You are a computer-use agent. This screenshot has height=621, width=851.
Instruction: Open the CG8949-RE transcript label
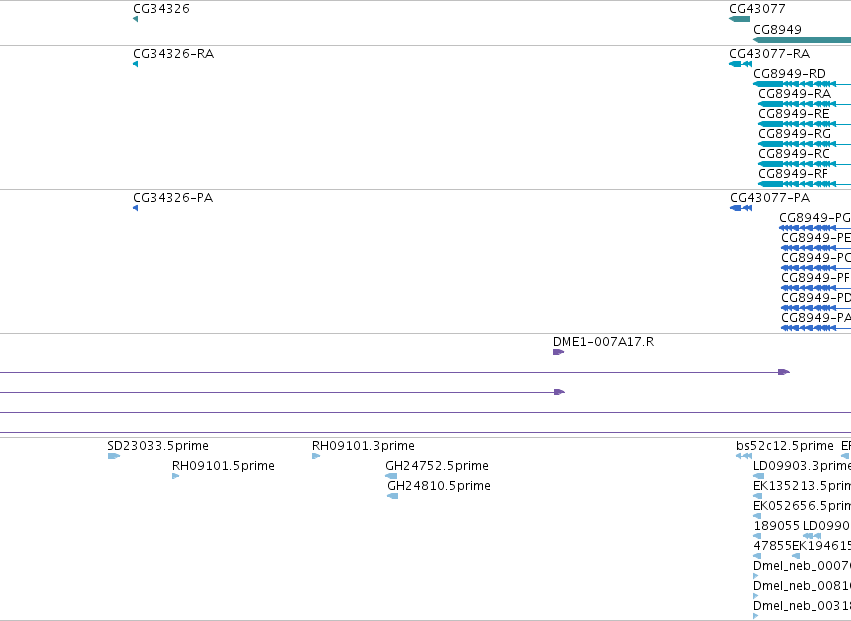(x=794, y=114)
